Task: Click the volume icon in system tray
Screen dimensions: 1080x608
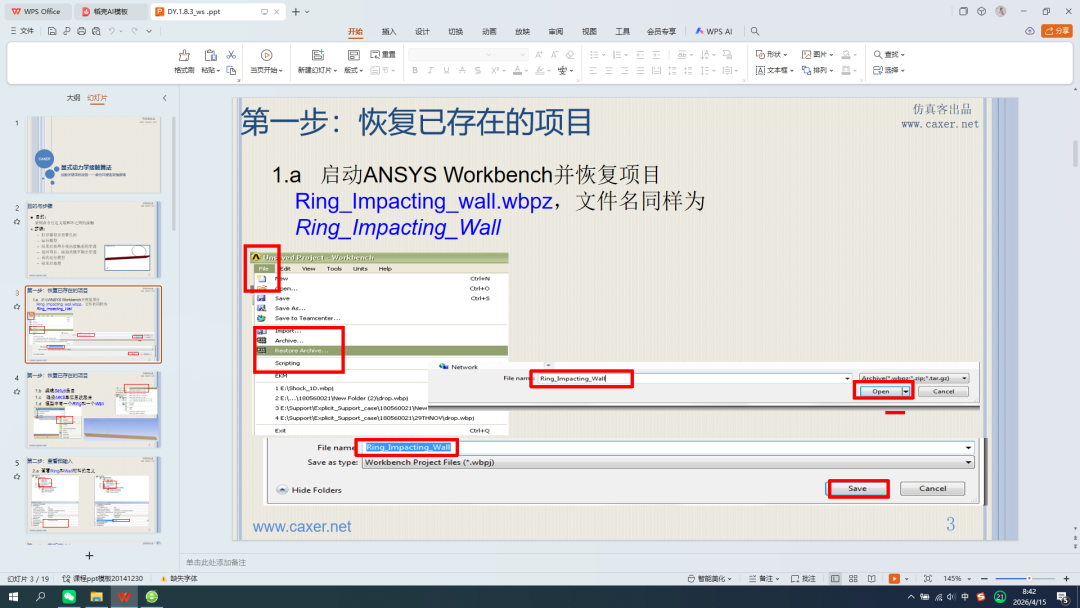Action: tap(951, 597)
